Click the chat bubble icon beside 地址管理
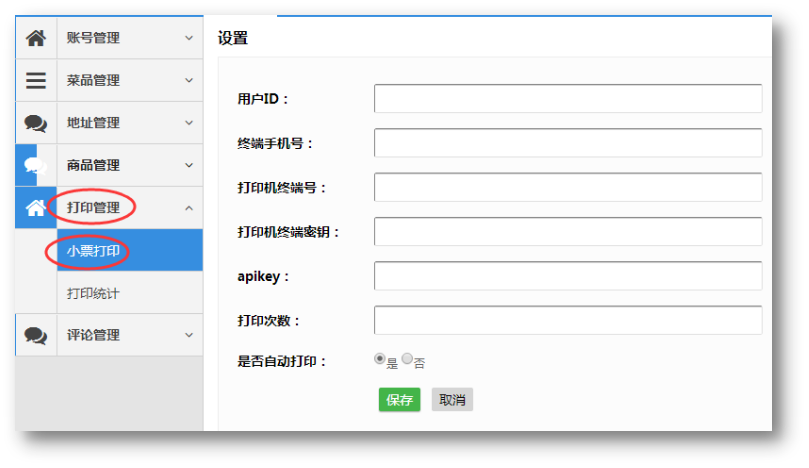The image size is (809, 468). 36,123
